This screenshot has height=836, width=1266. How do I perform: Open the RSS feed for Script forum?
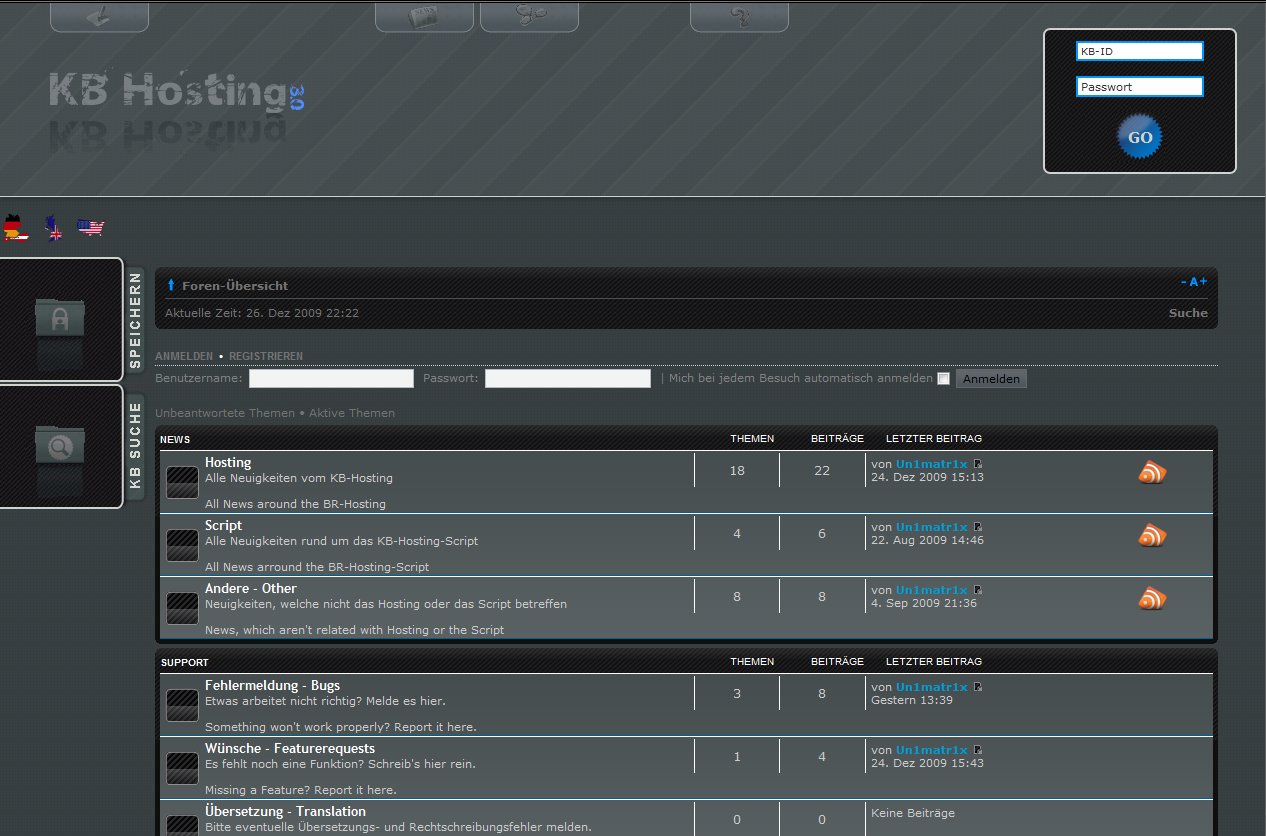(x=1152, y=536)
